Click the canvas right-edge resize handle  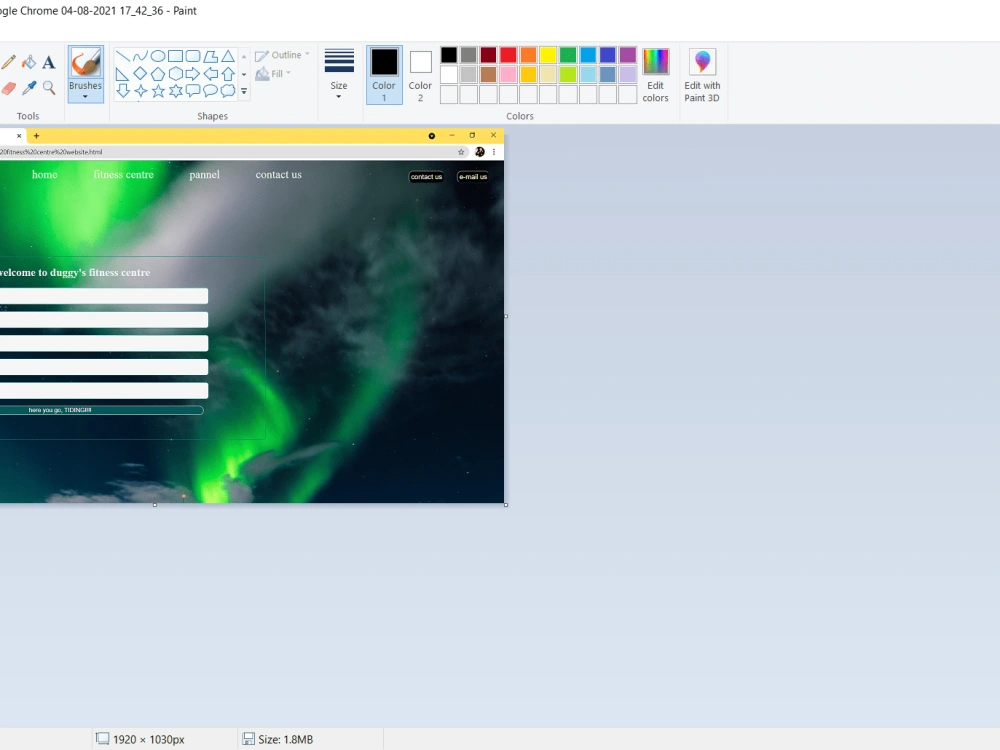(506, 316)
